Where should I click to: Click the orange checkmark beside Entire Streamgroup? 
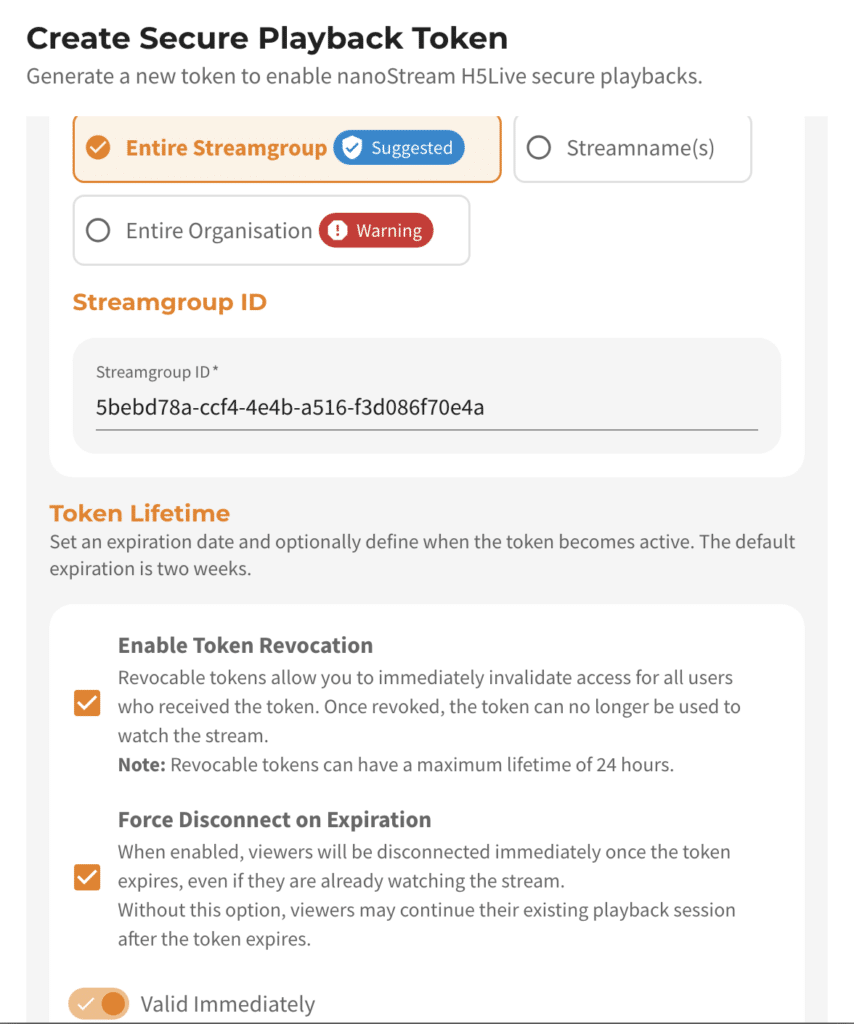(97, 147)
